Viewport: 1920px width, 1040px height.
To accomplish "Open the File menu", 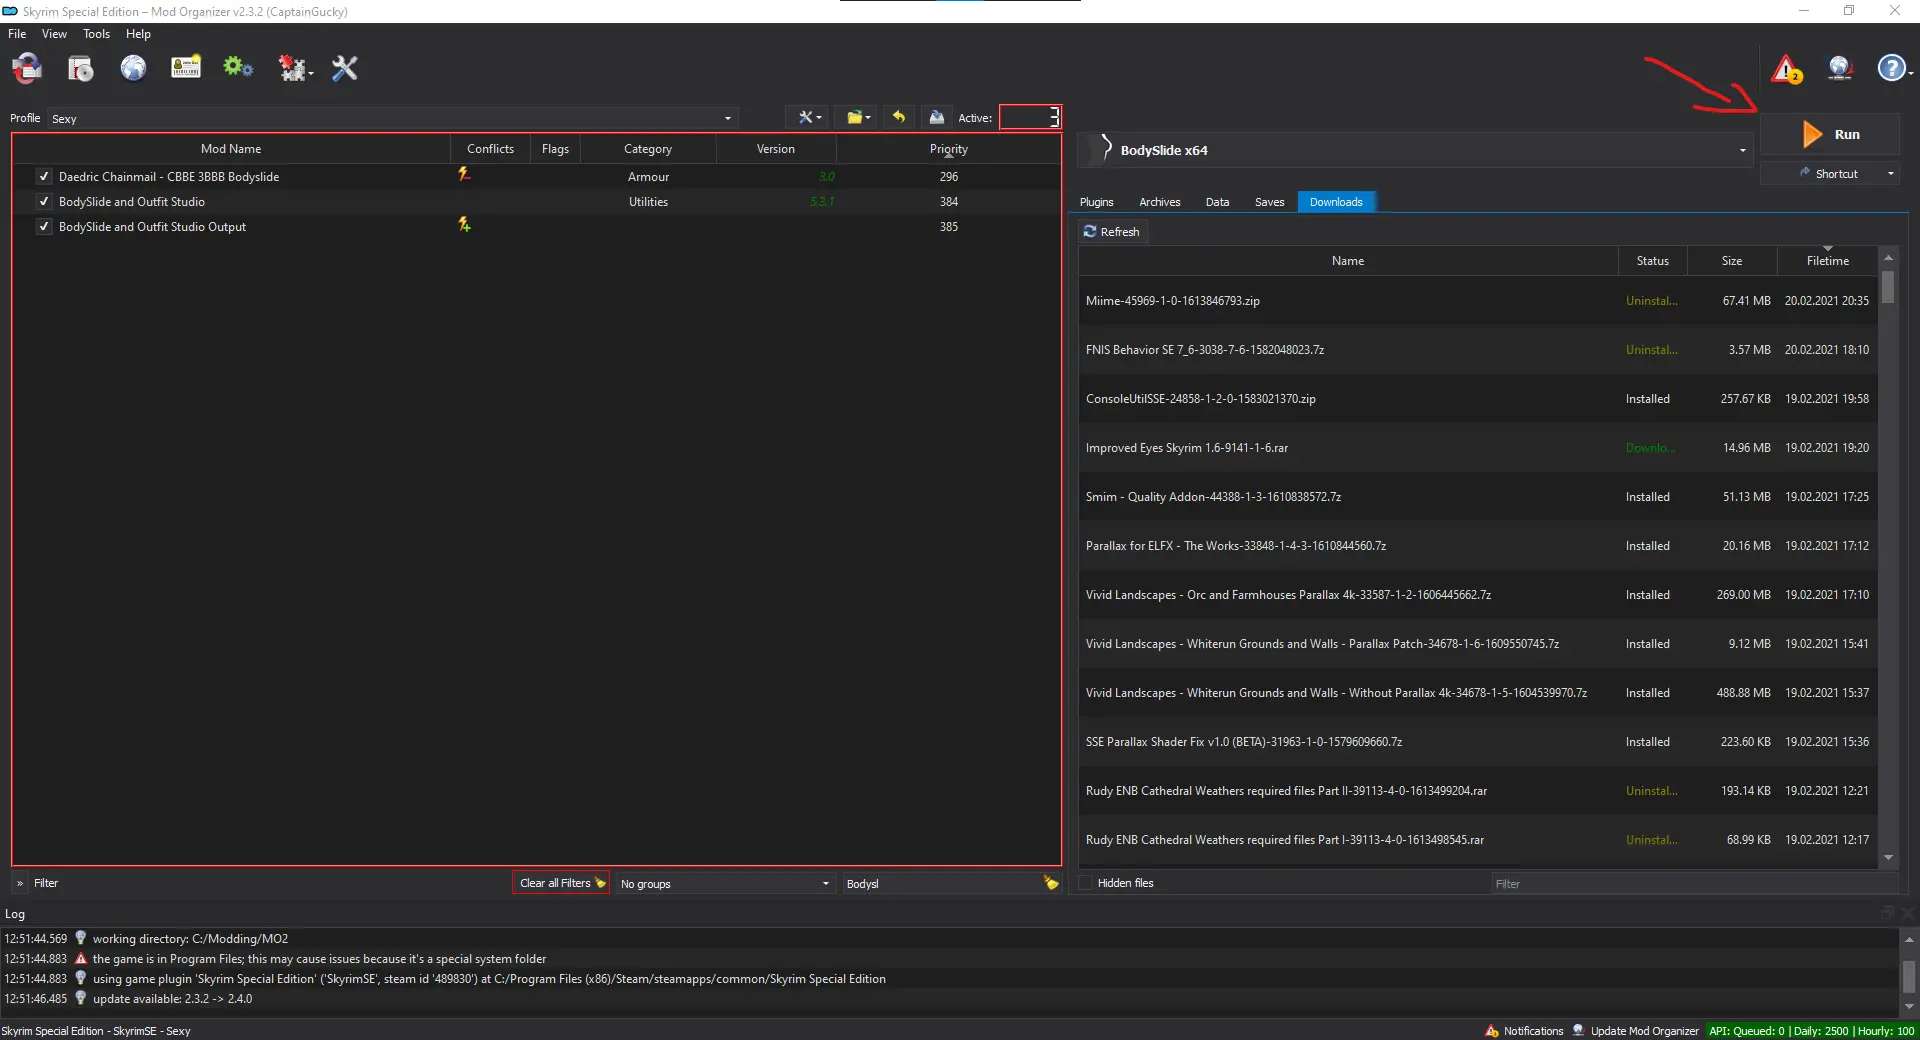I will tap(17, 34).
